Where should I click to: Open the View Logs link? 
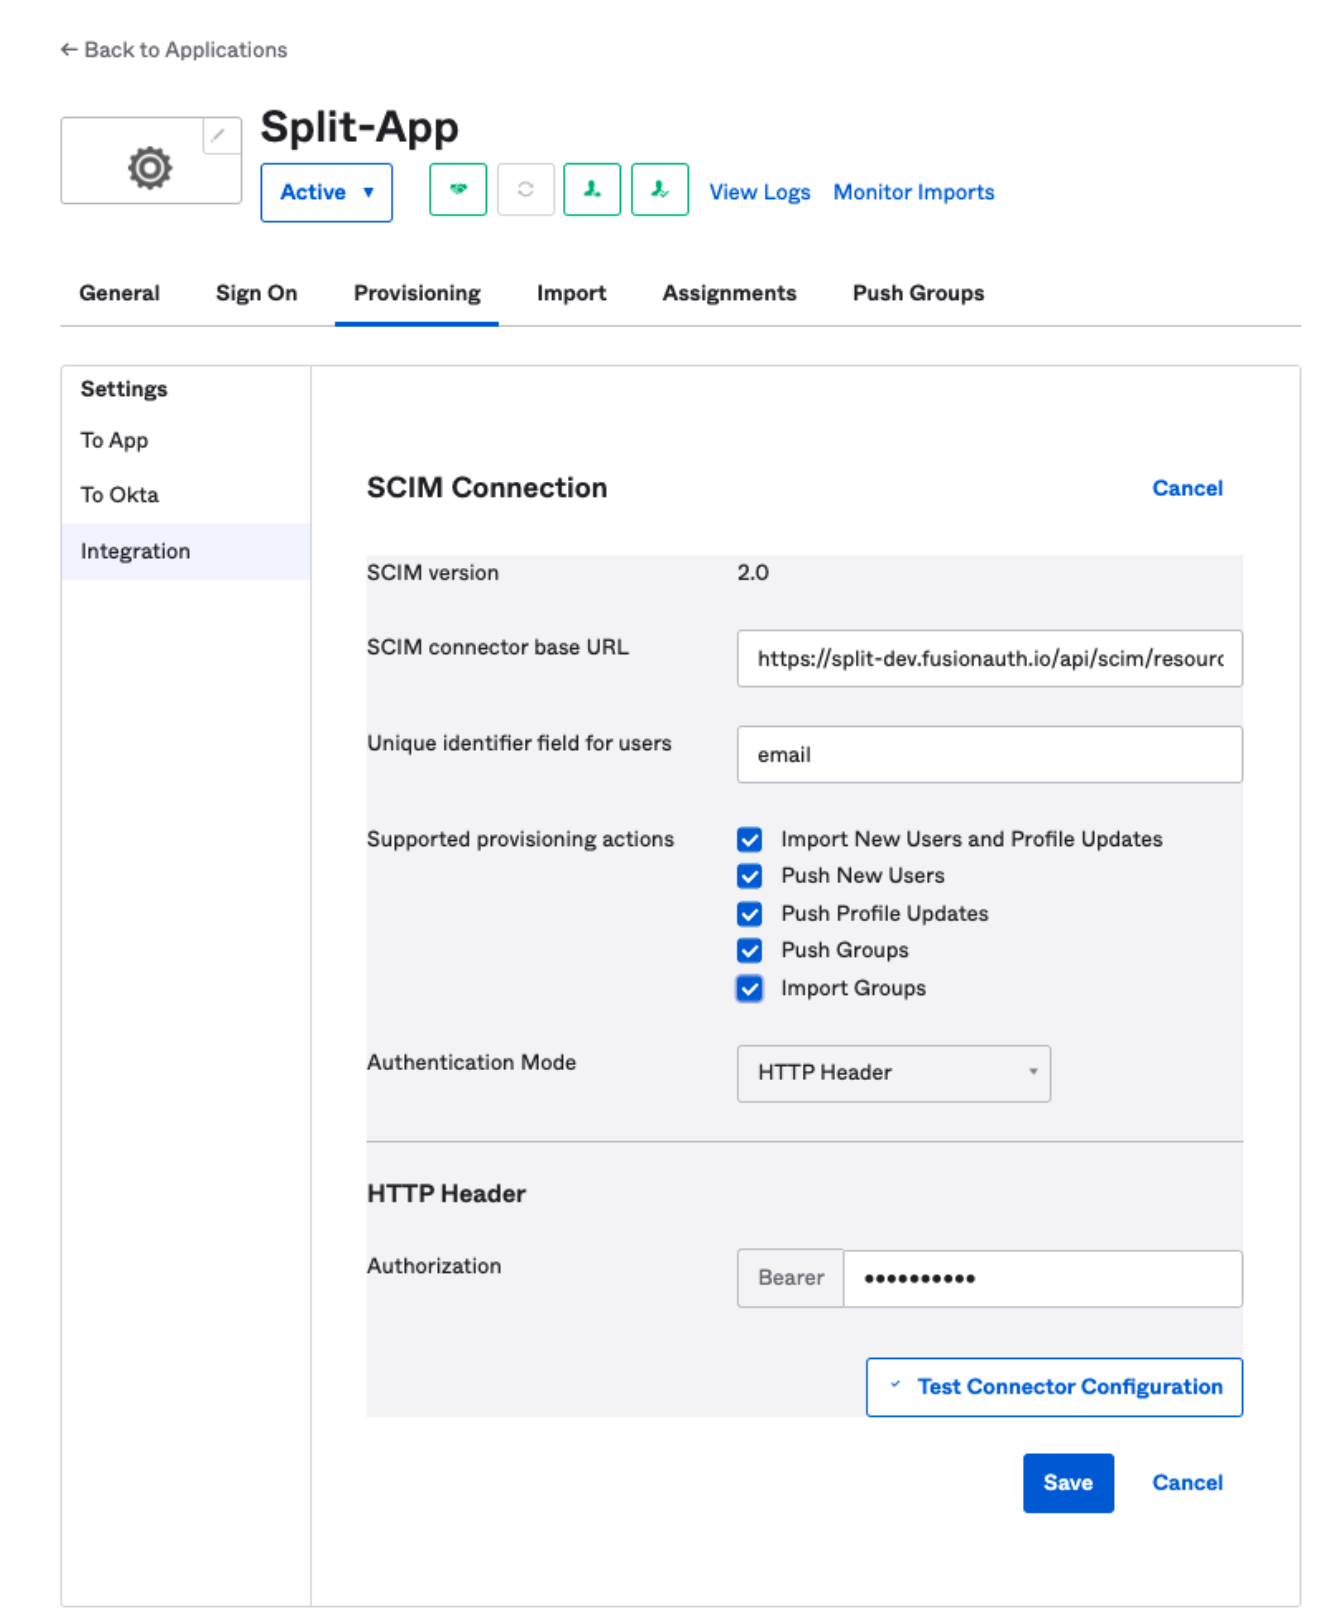(x=759, y=192)
